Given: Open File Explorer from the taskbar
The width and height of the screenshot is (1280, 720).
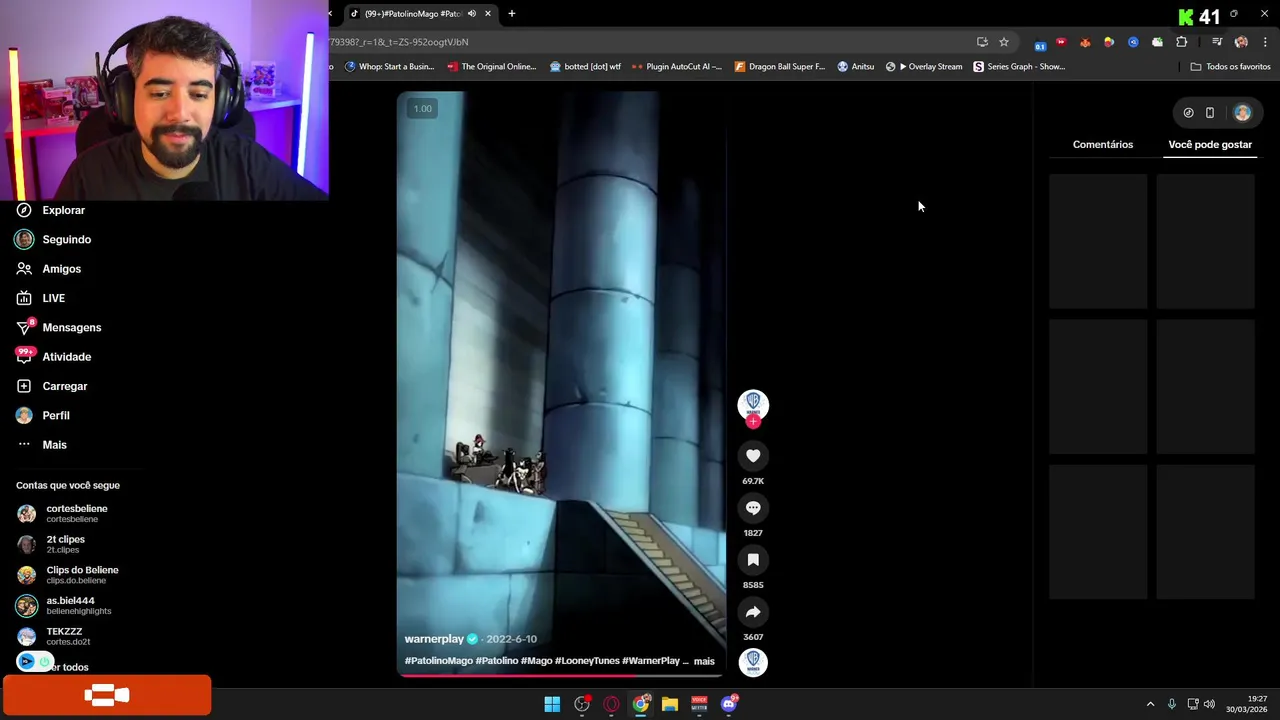Looking at the screenshot, I should pos(670,704).
